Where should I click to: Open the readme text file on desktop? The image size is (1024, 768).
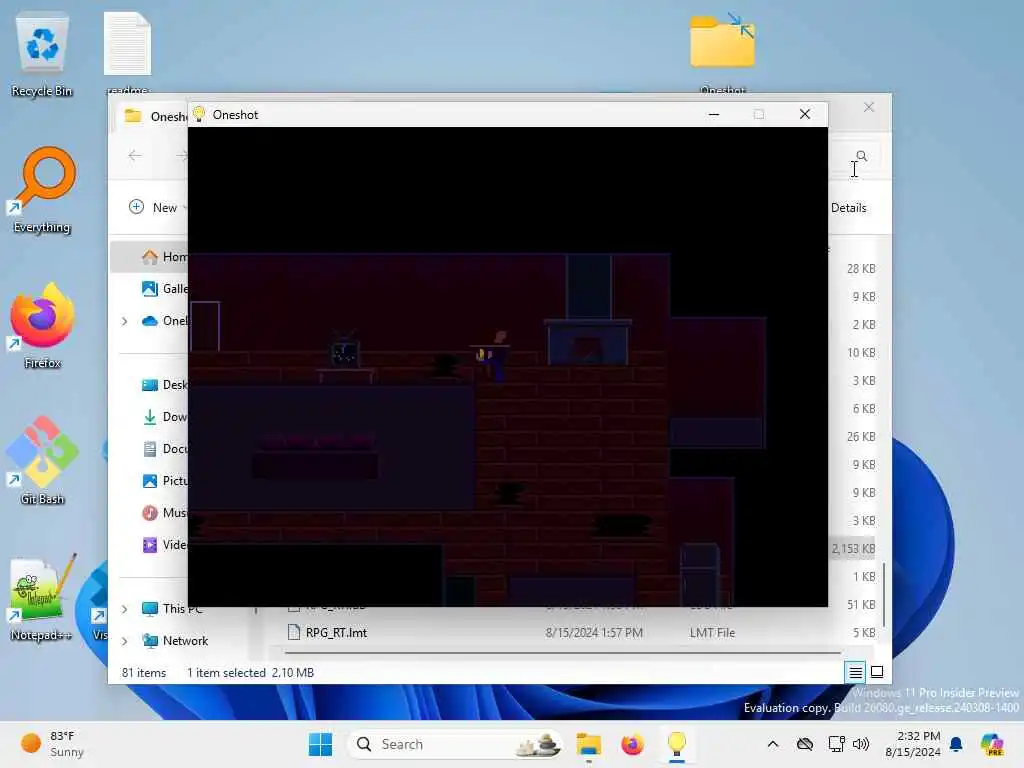click(x=127, y=54)
